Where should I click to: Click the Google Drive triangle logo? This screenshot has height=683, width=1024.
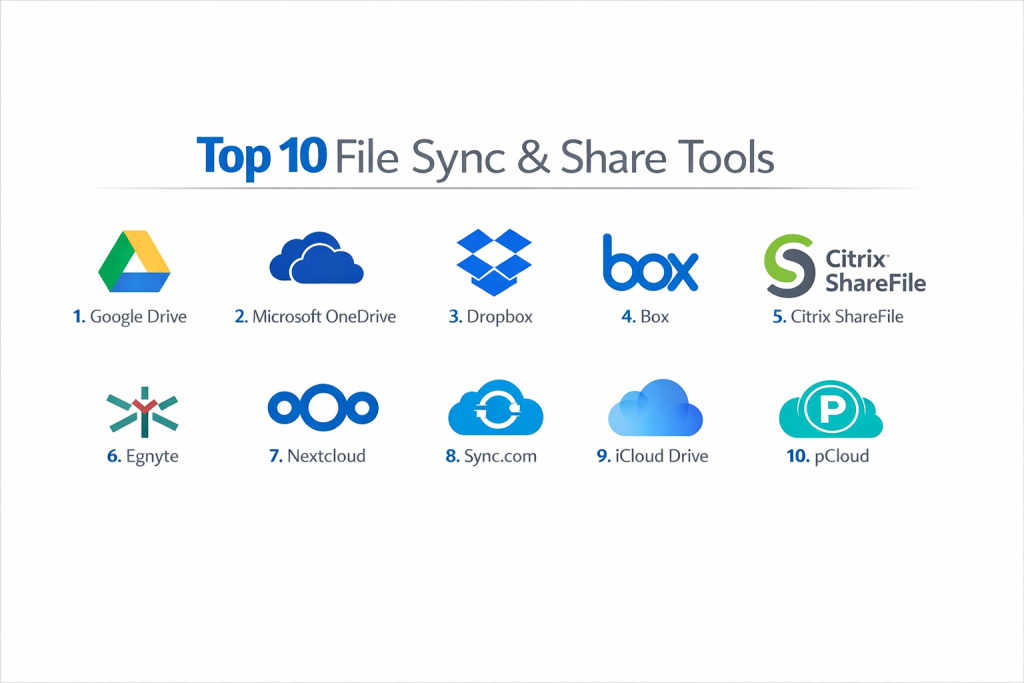(134, 262)
